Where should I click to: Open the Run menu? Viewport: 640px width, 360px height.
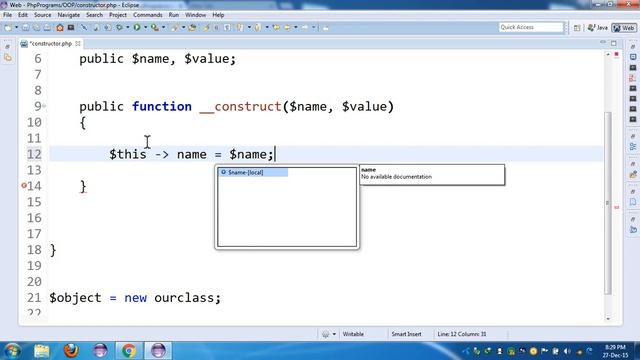[x=174, y=15]
